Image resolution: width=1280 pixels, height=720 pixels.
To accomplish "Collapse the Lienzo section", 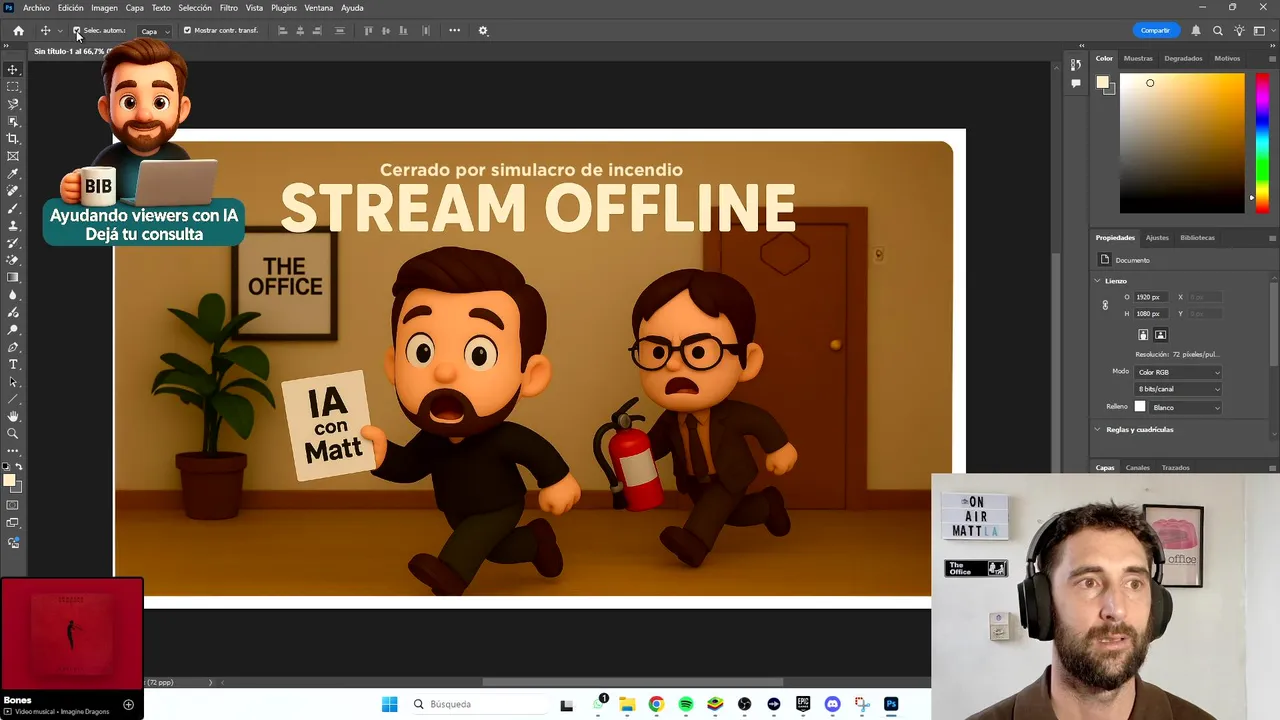I will click(x=1097, y=281).
